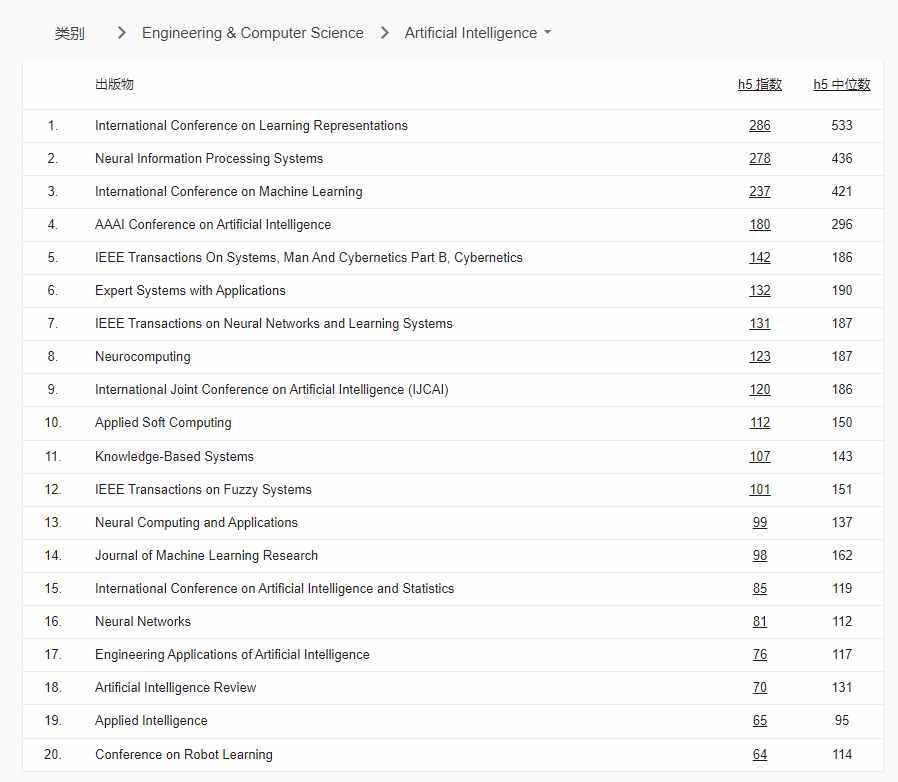Open h5-index 65 for Applied Intelligence
This screenshot has height=782, width=898.
760,720
